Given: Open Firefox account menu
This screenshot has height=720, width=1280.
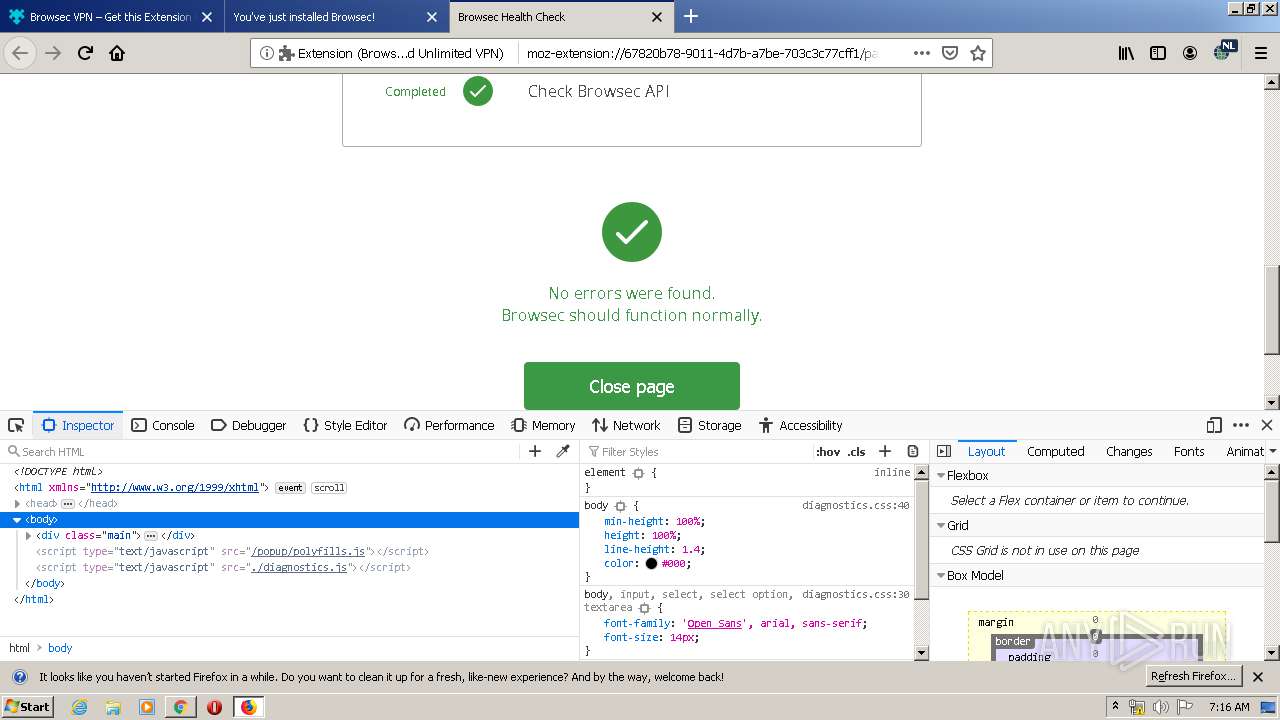Looking at the screenshot, I should click(x=1190, y=53).
